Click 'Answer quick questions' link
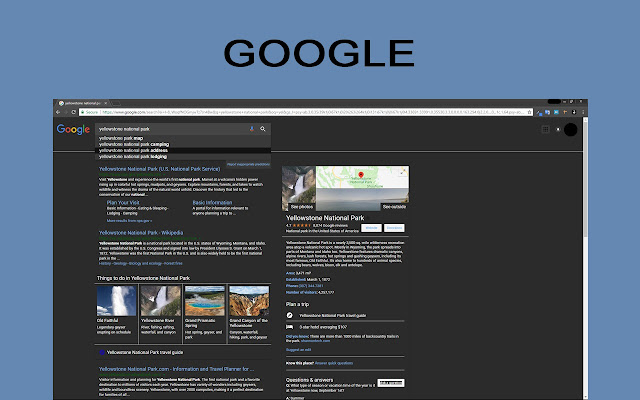Image resolution: width=640 pixels, height=400 pixels. pyautogui.click(x=334, y=363)
